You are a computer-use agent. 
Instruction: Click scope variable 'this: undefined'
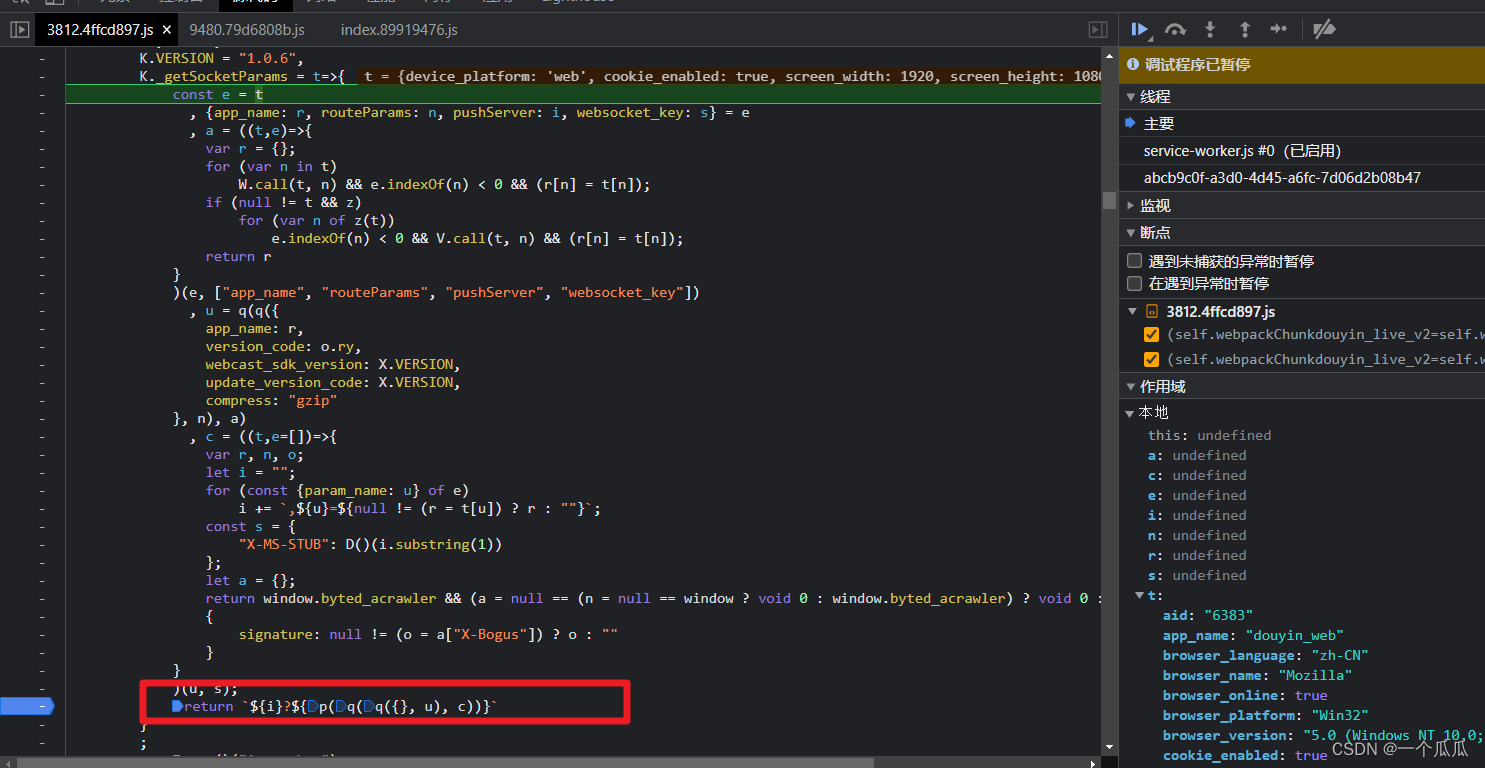coord(1209,435)
